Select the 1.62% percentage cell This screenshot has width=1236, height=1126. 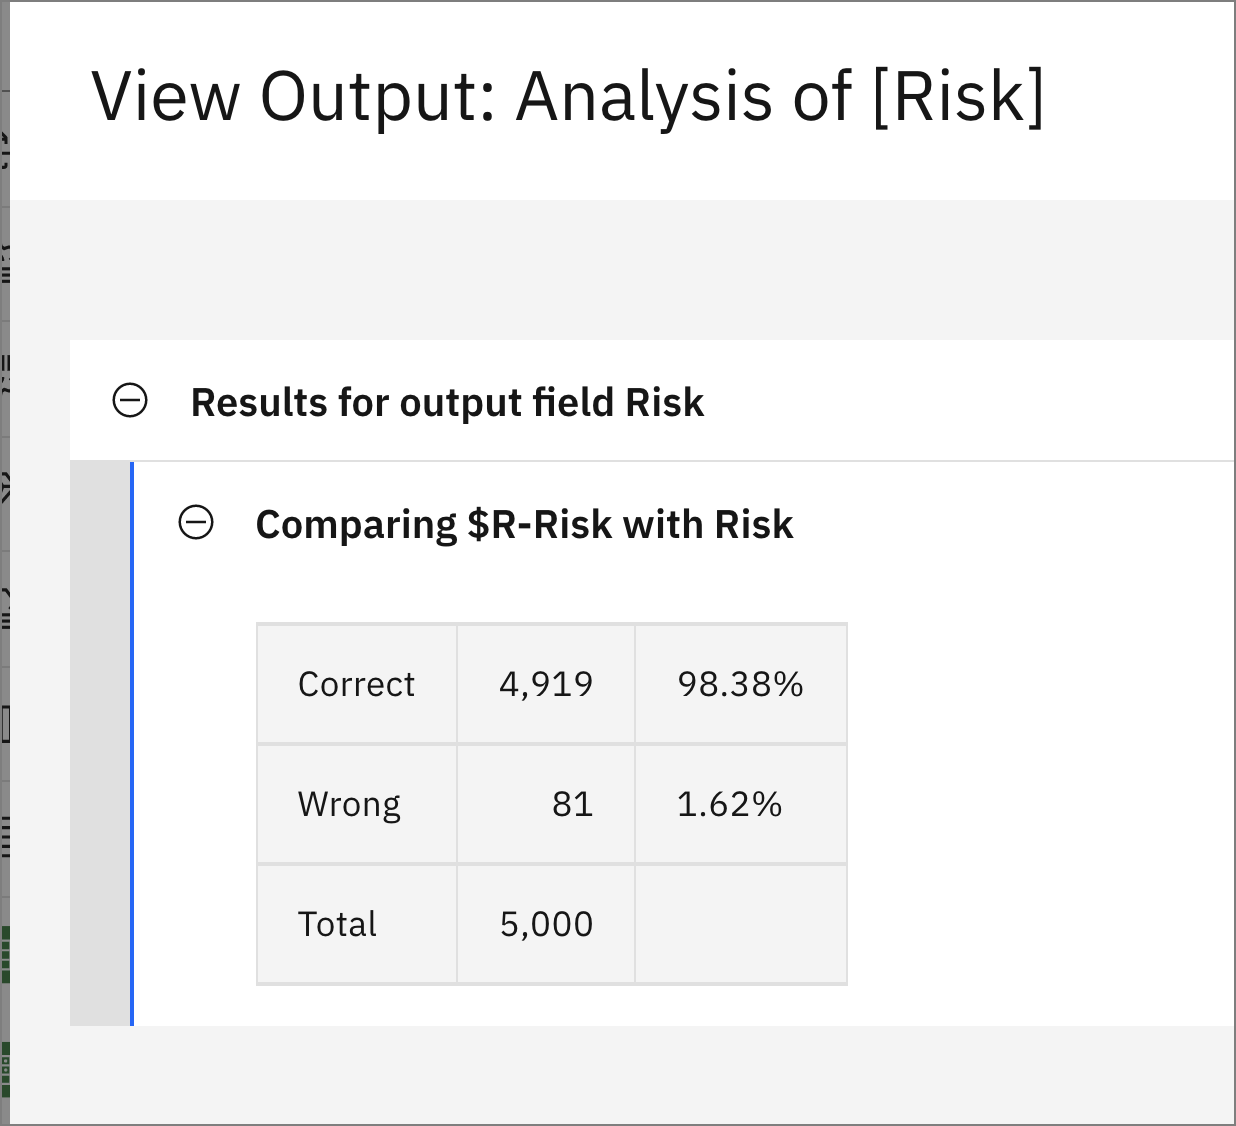click(x=741, y=804)
